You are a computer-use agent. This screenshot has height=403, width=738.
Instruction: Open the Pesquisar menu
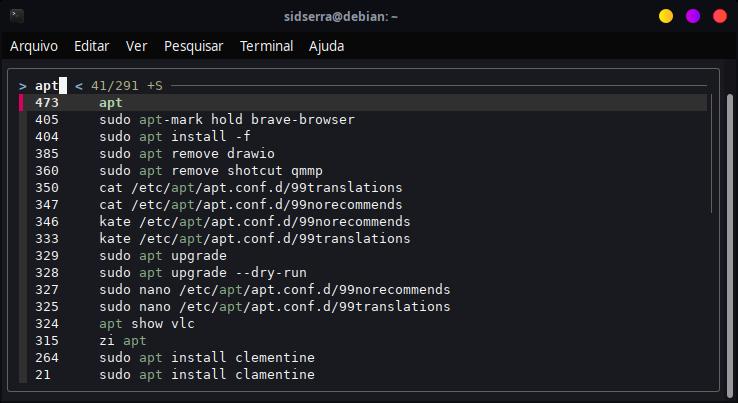194,46
